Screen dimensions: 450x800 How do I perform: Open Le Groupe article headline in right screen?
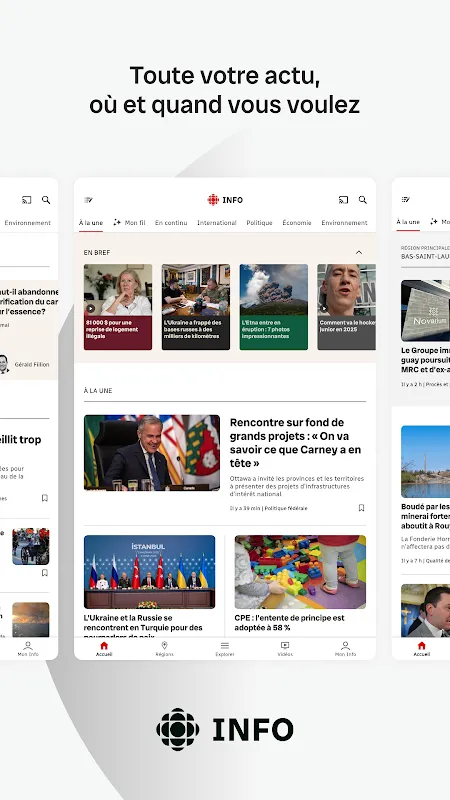(426, 360)
